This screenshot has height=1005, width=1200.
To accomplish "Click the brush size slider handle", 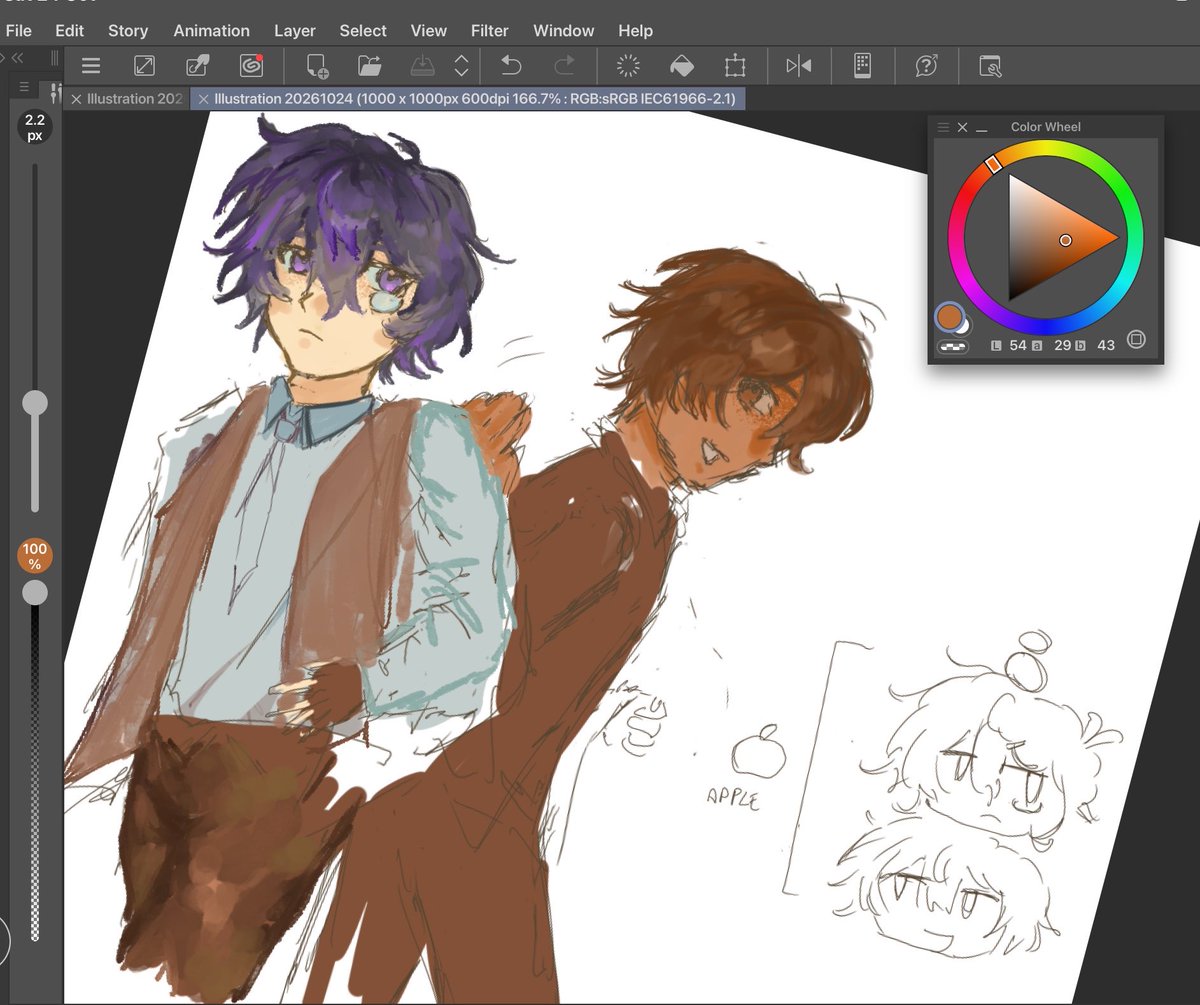I will (x=35, y=403).
